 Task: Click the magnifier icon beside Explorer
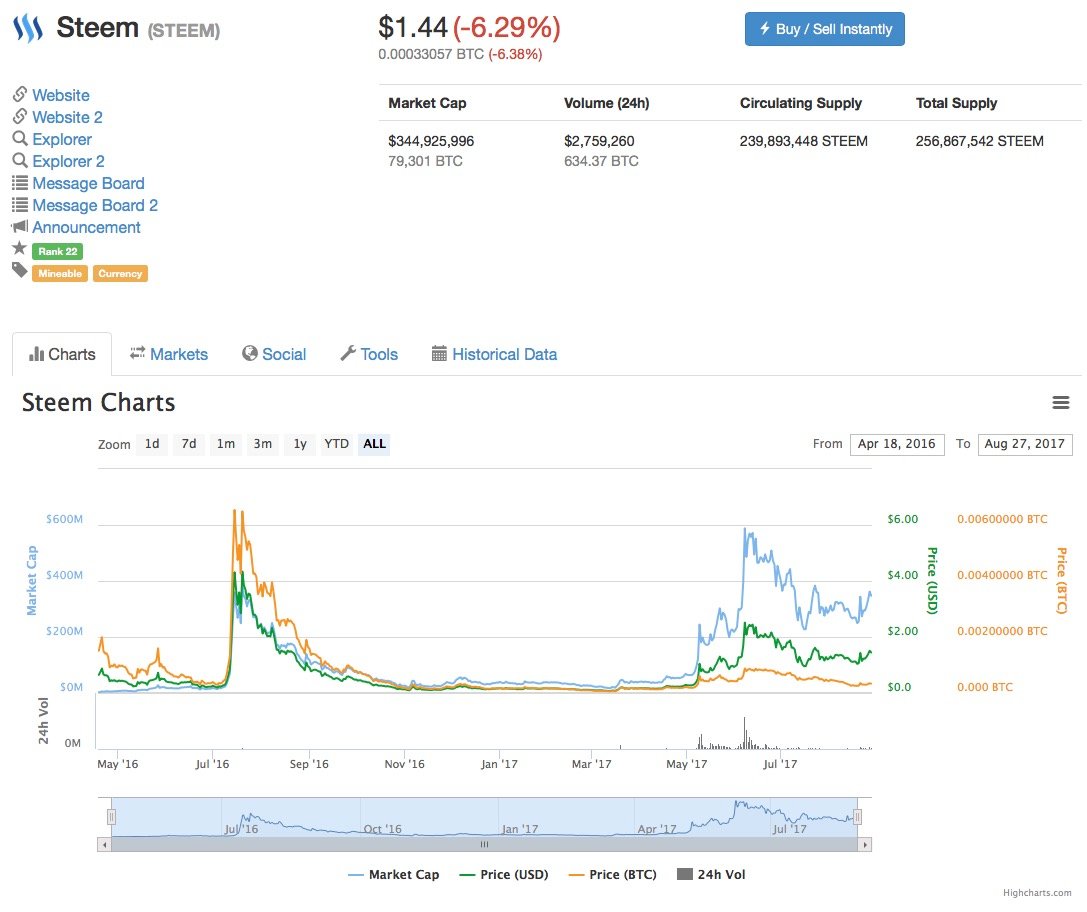(x=20, y=138)
